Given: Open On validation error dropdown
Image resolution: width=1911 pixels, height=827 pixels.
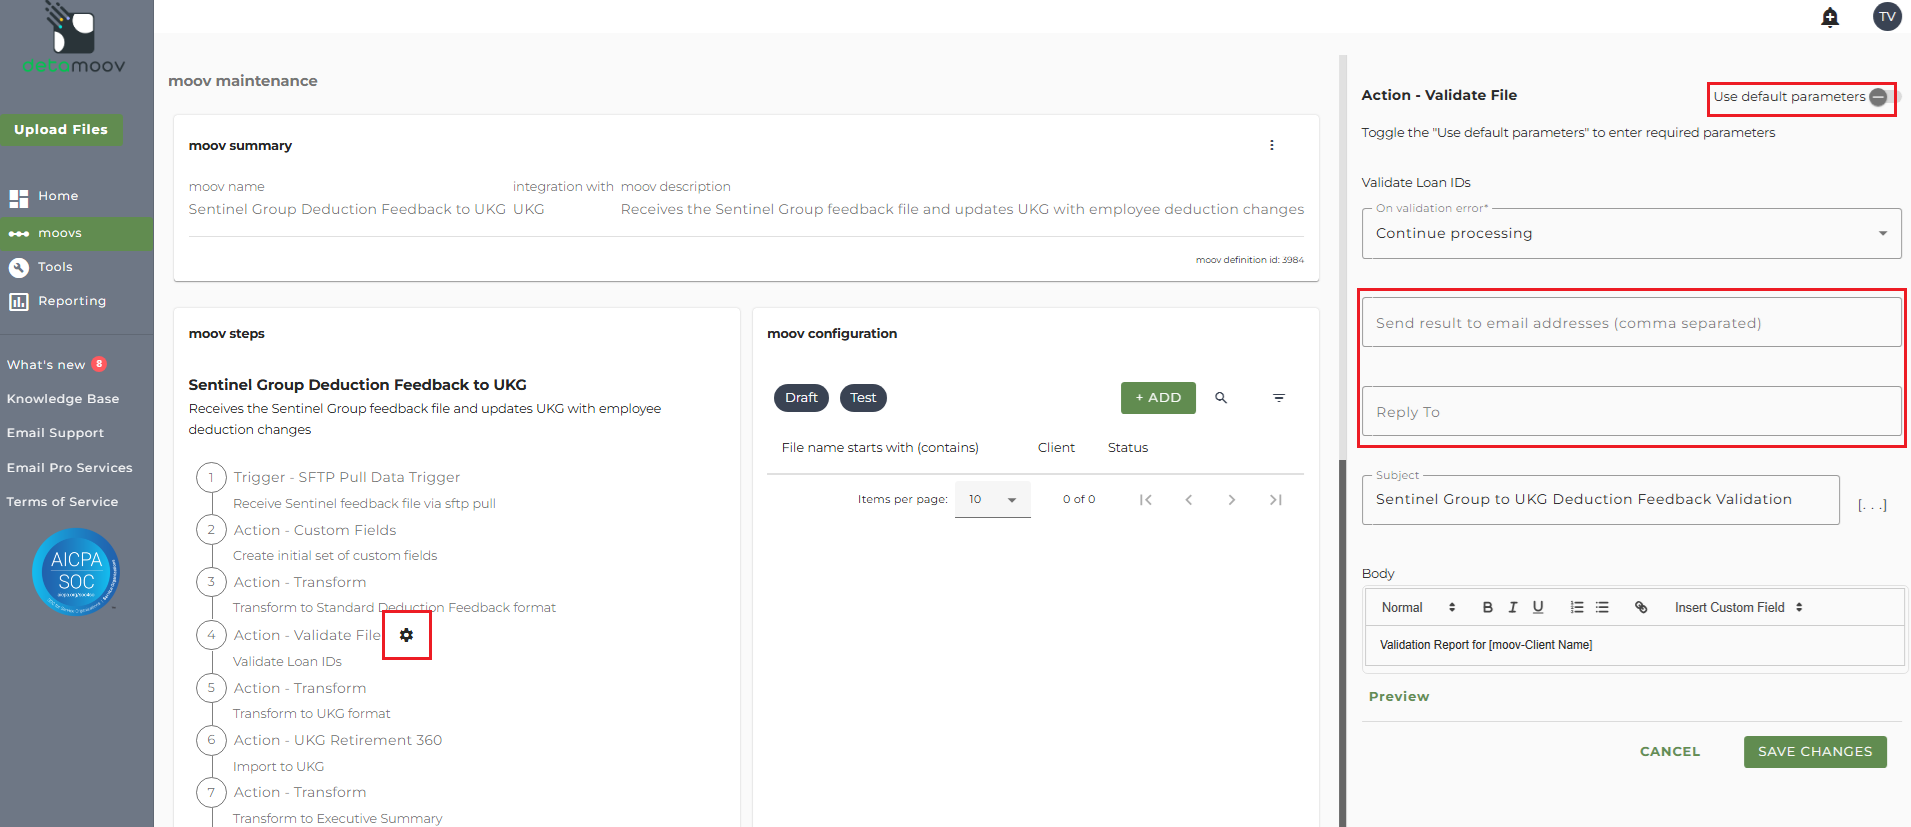Looking at the screenshot, I should [1631, 233].
